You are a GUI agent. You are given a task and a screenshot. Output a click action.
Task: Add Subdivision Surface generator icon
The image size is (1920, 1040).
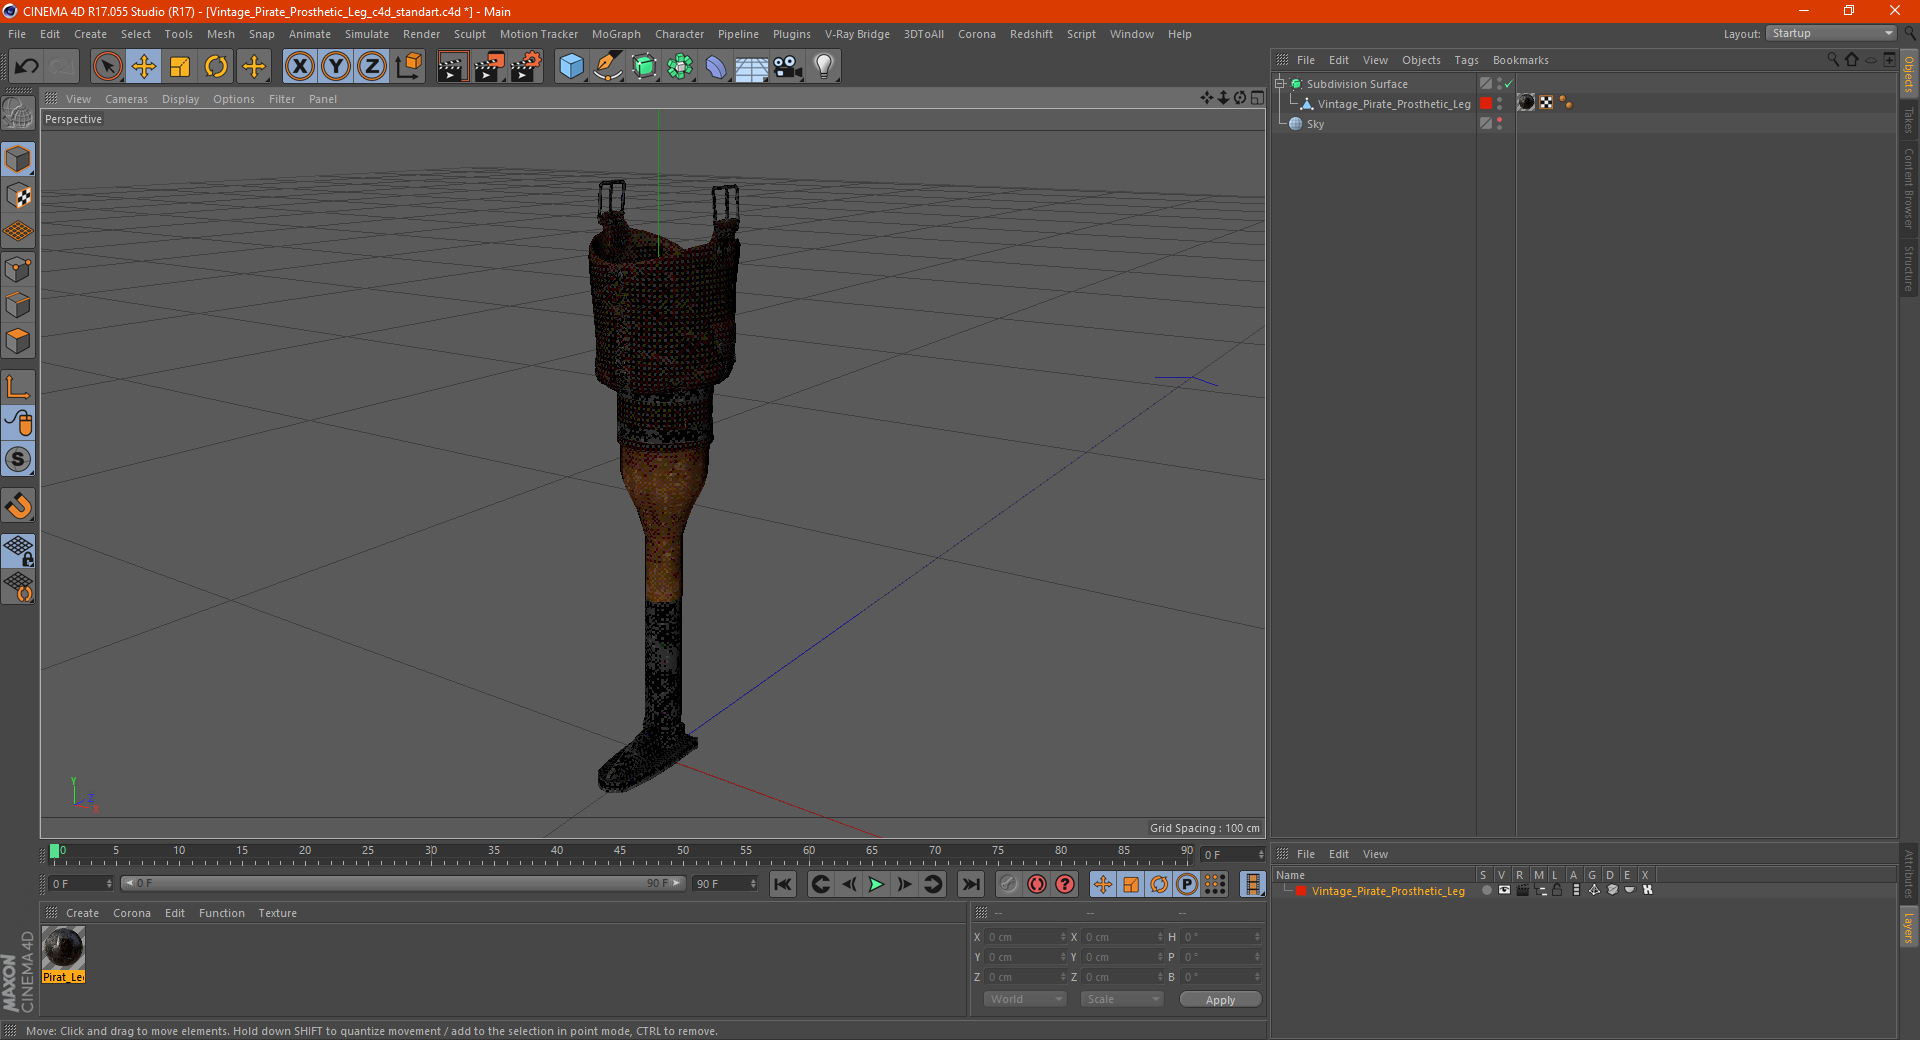[x=644, y=67]
